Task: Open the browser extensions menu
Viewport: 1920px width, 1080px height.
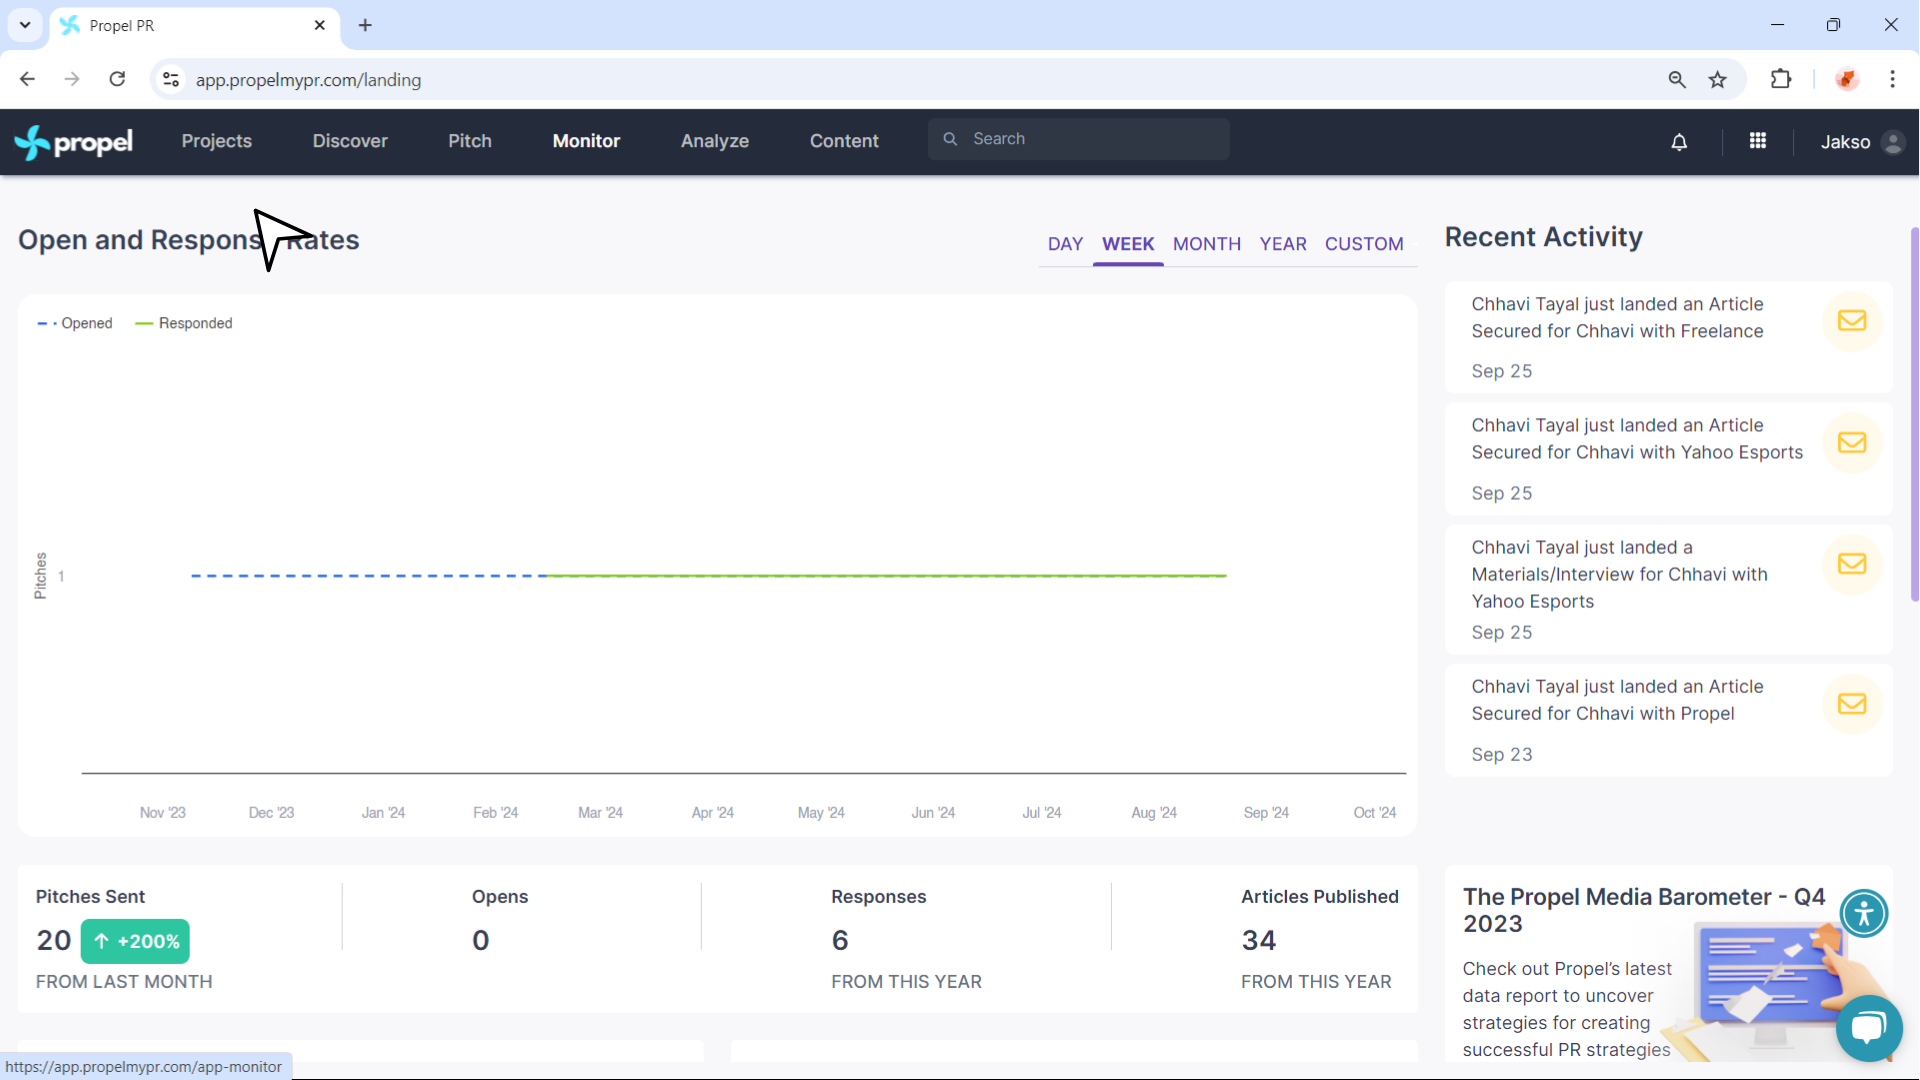Action: pos(1781,79)
